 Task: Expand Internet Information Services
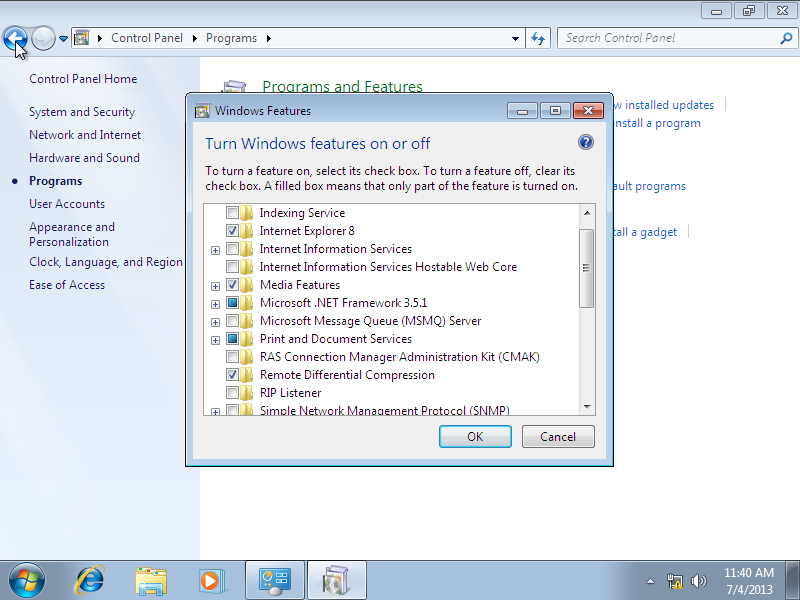[217, 249]
